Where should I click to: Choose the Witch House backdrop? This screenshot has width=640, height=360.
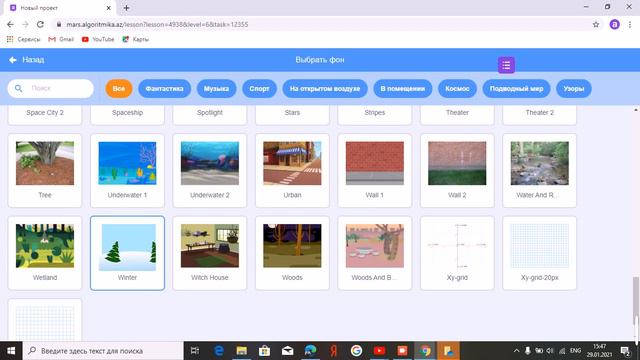[x=210, y=253]
